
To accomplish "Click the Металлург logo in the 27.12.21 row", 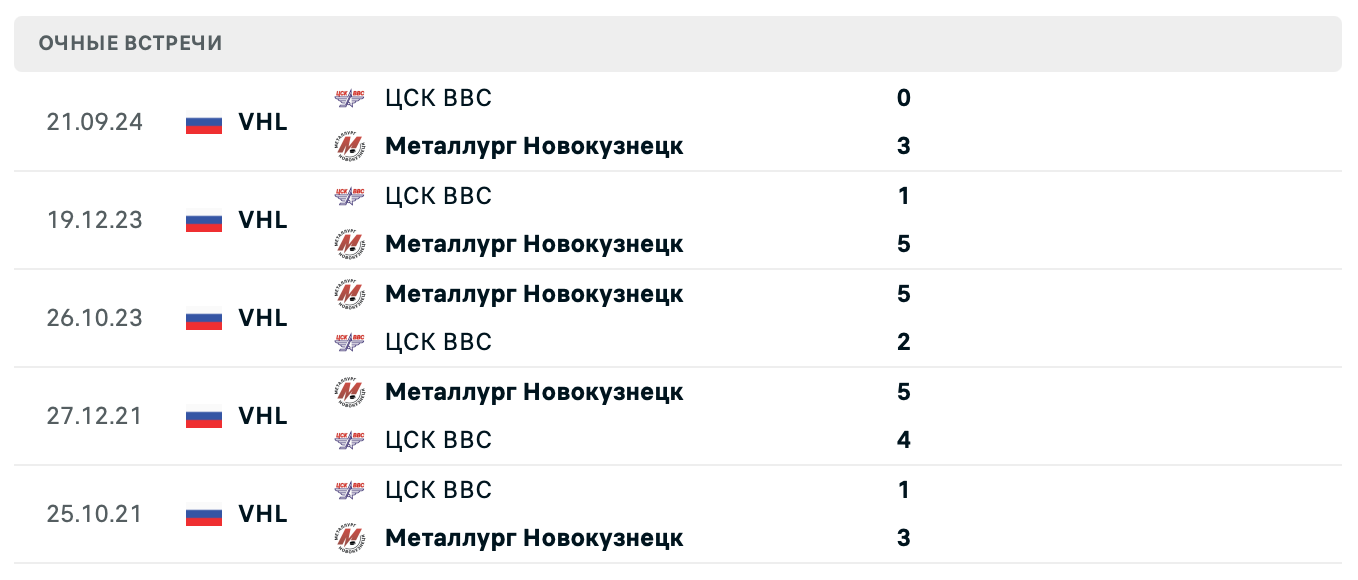I will tap(349, 392).
